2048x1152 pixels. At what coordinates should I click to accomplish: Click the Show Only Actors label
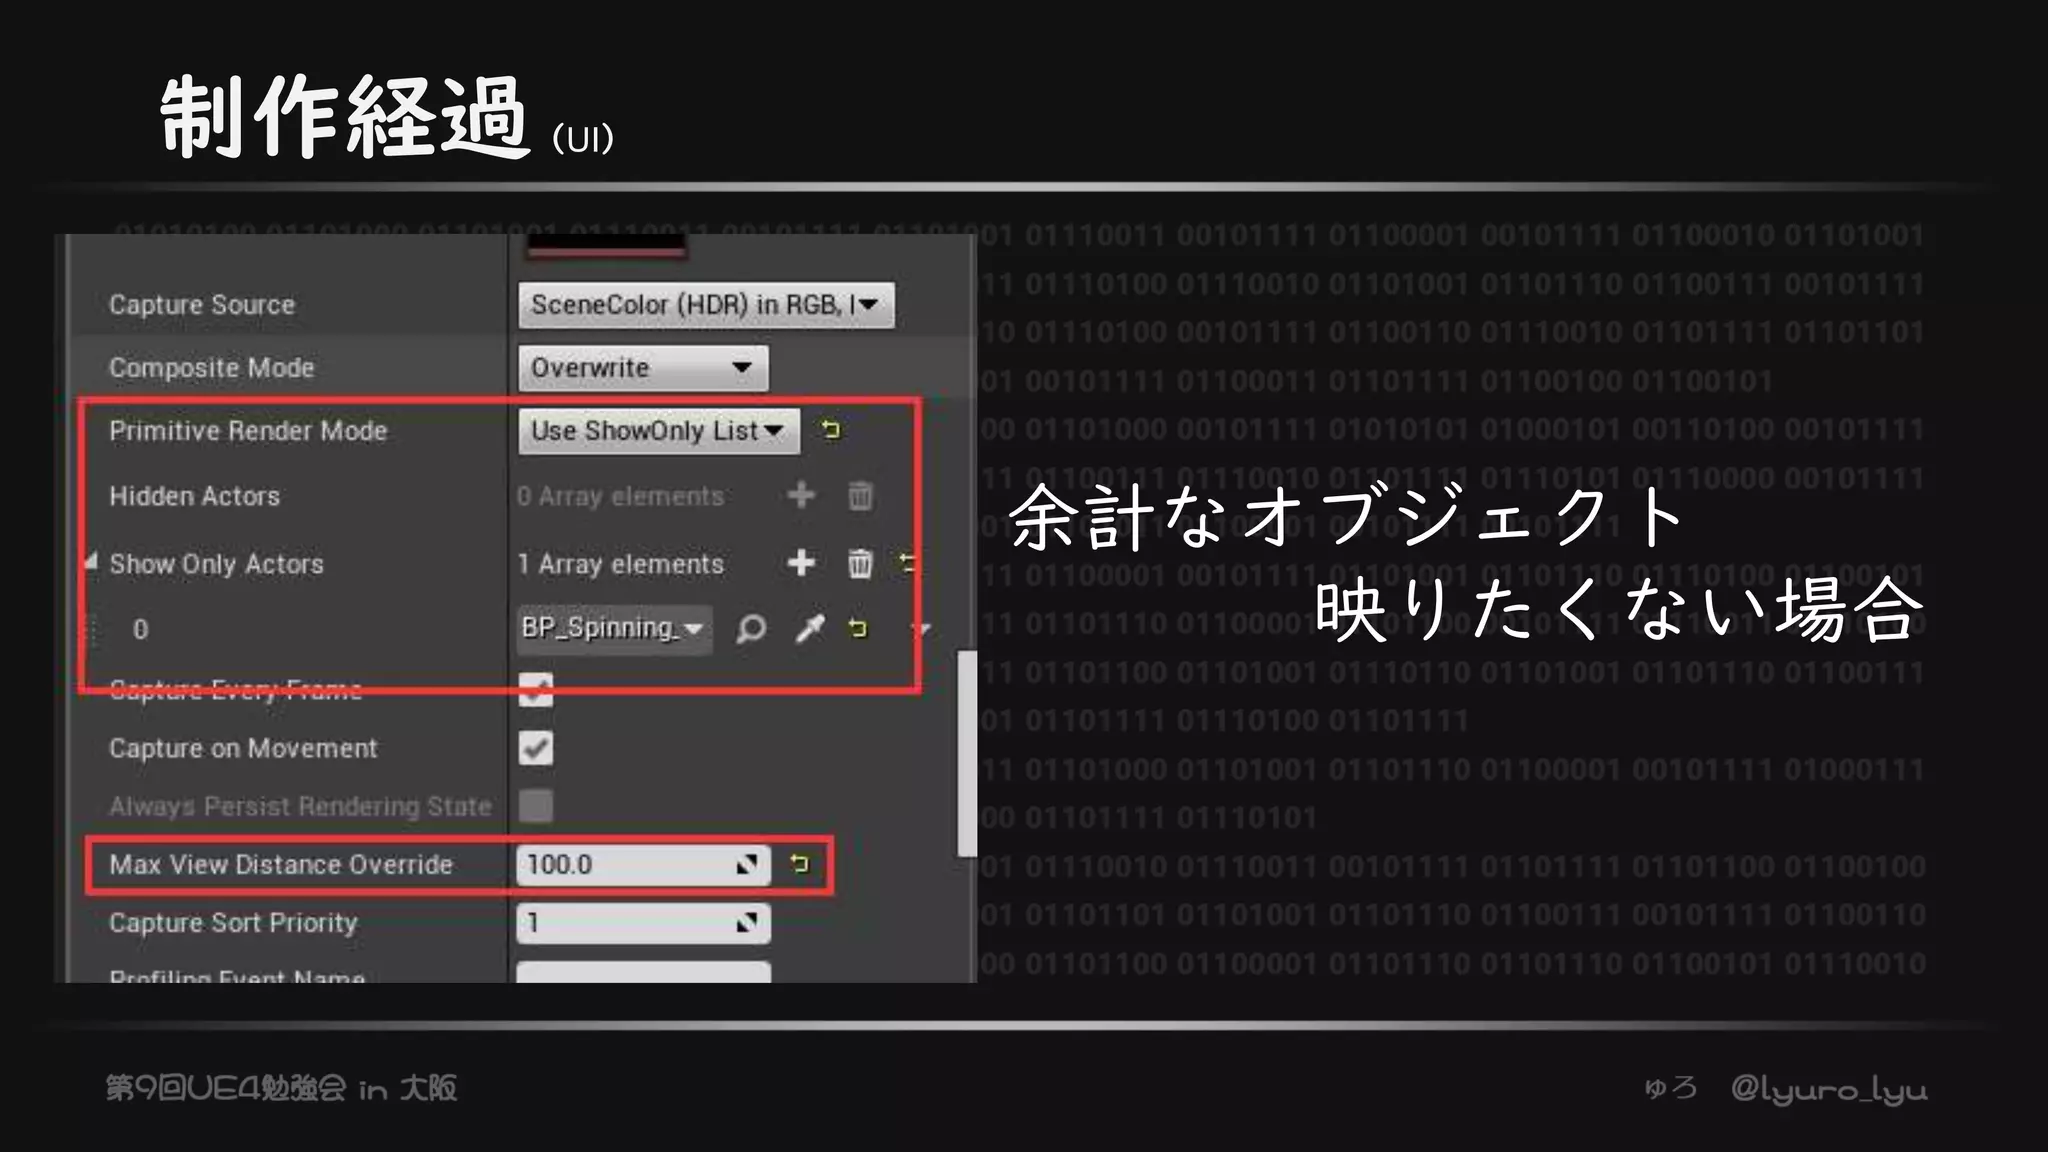216,564
